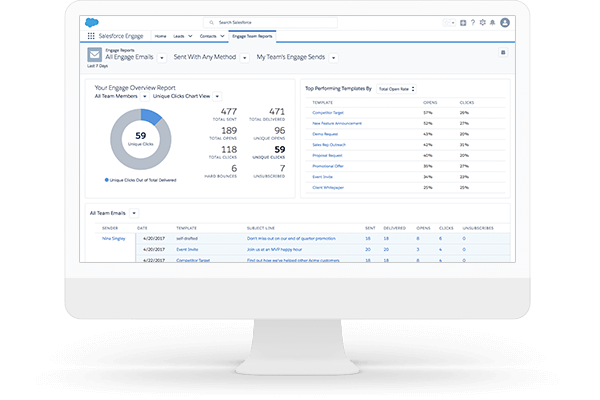Open the Home tab

pos(160,35)
